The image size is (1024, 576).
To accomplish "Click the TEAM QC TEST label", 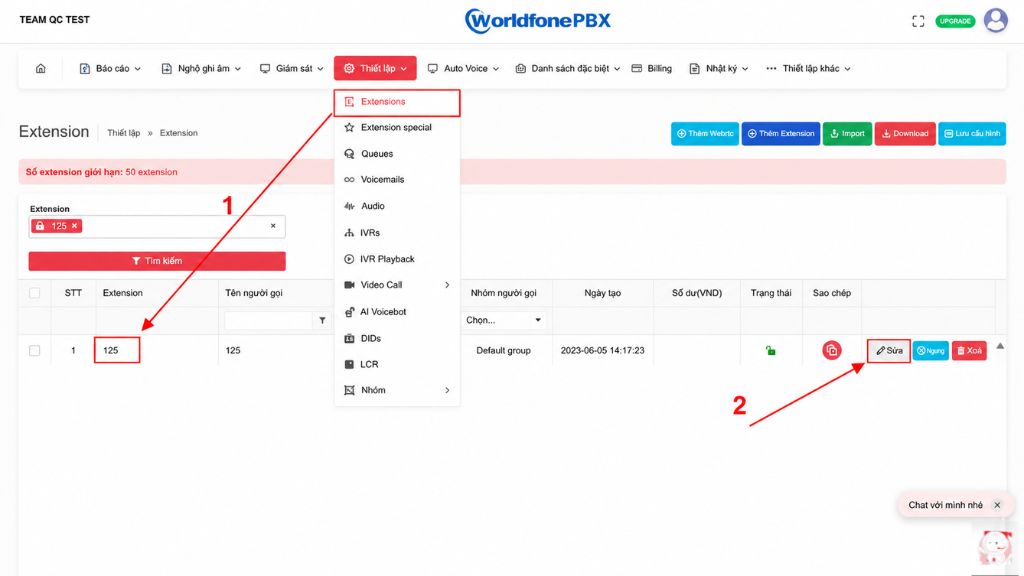I will (x=54, y=20).
